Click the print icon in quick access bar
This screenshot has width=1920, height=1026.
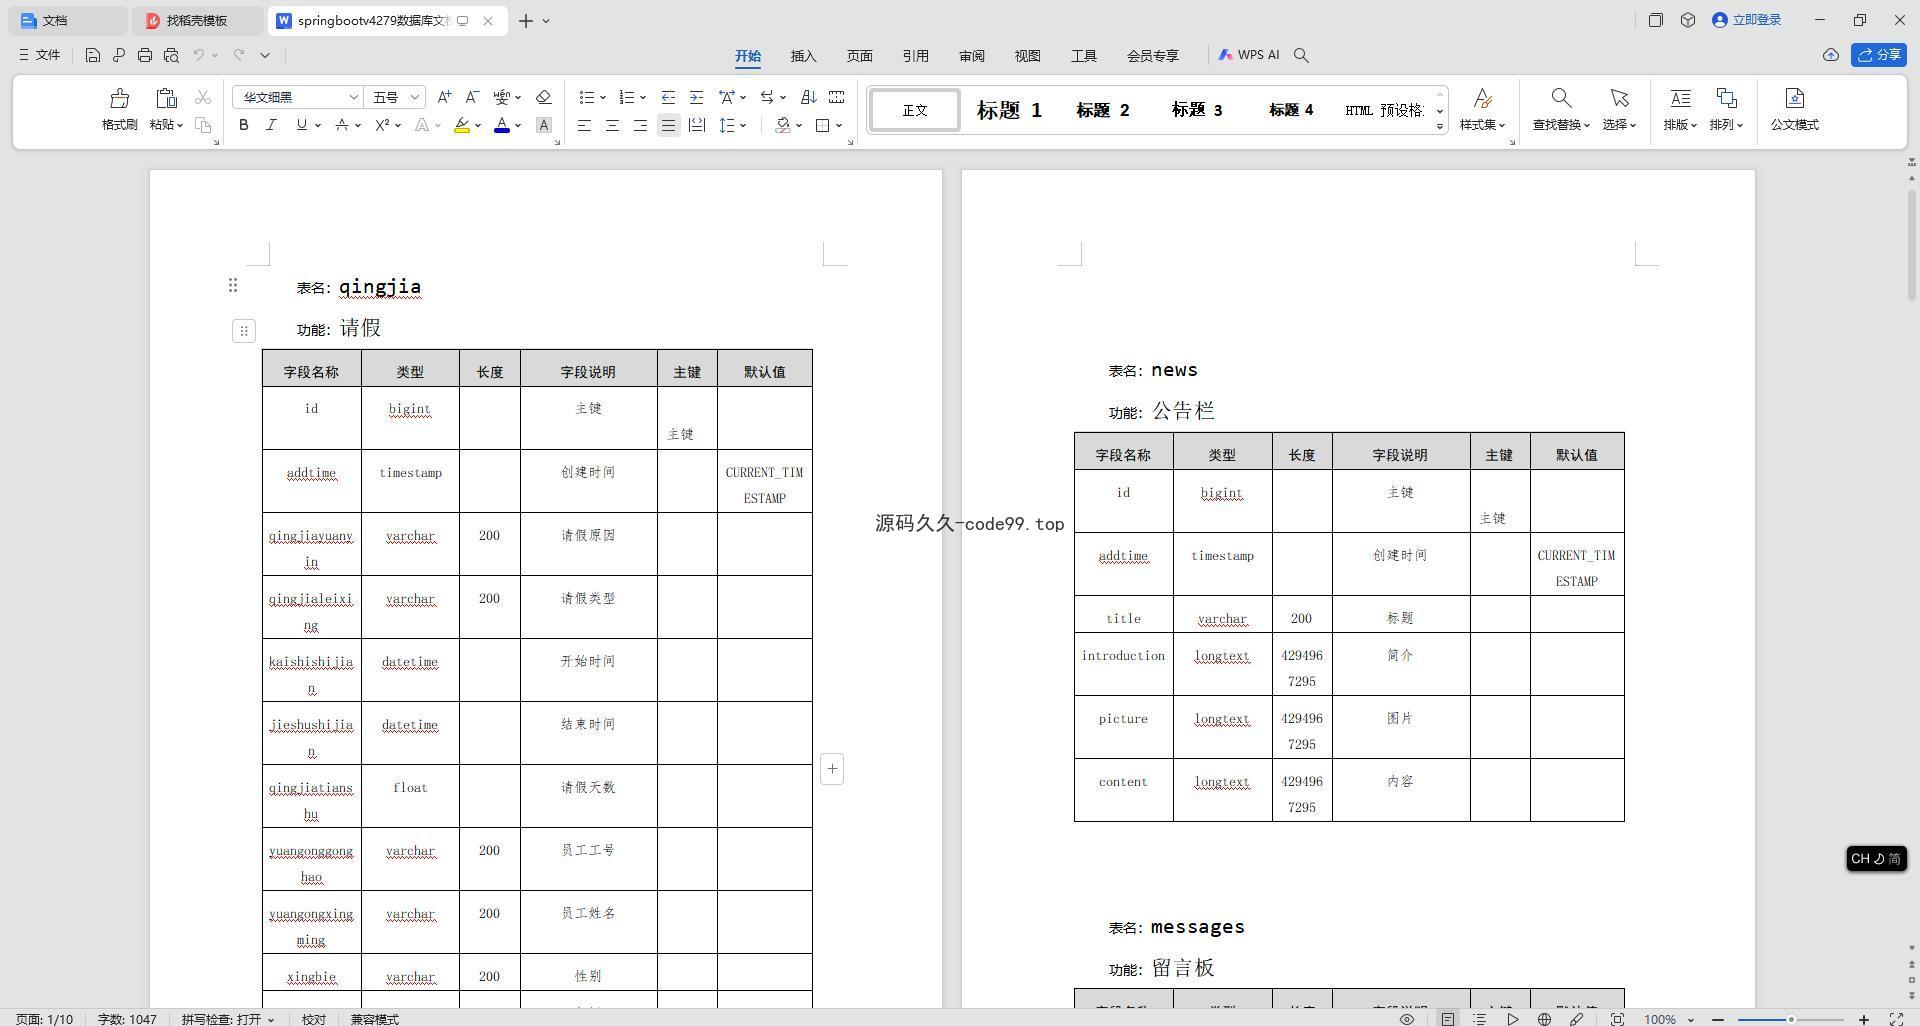point(145,55)
